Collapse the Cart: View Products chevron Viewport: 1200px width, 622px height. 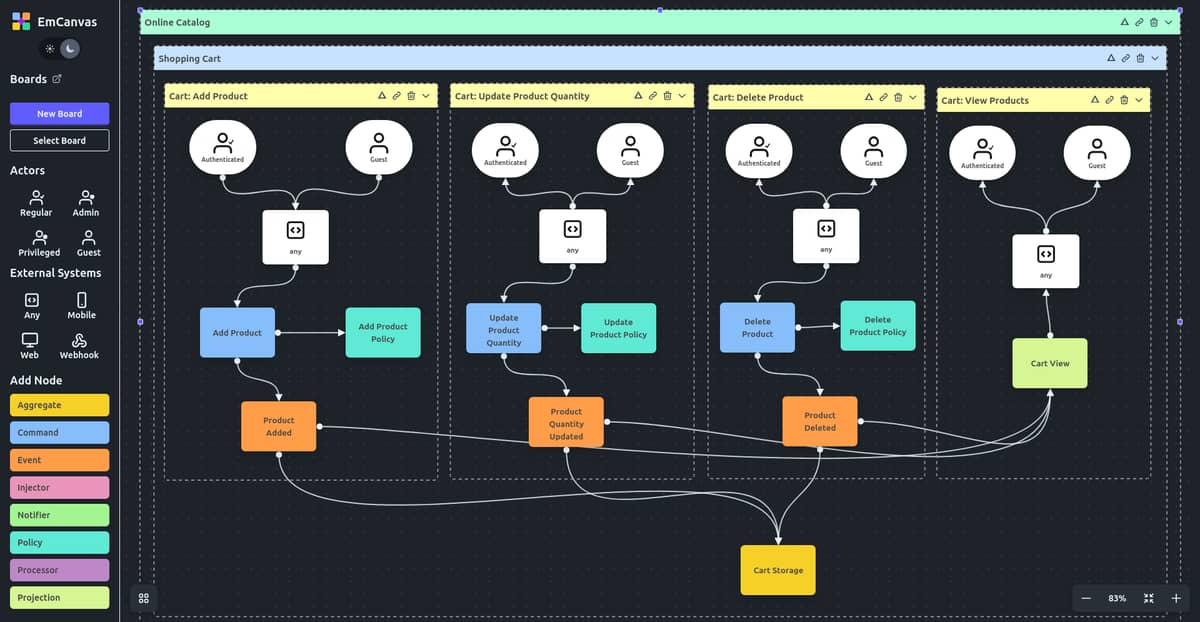point(1139,100)
